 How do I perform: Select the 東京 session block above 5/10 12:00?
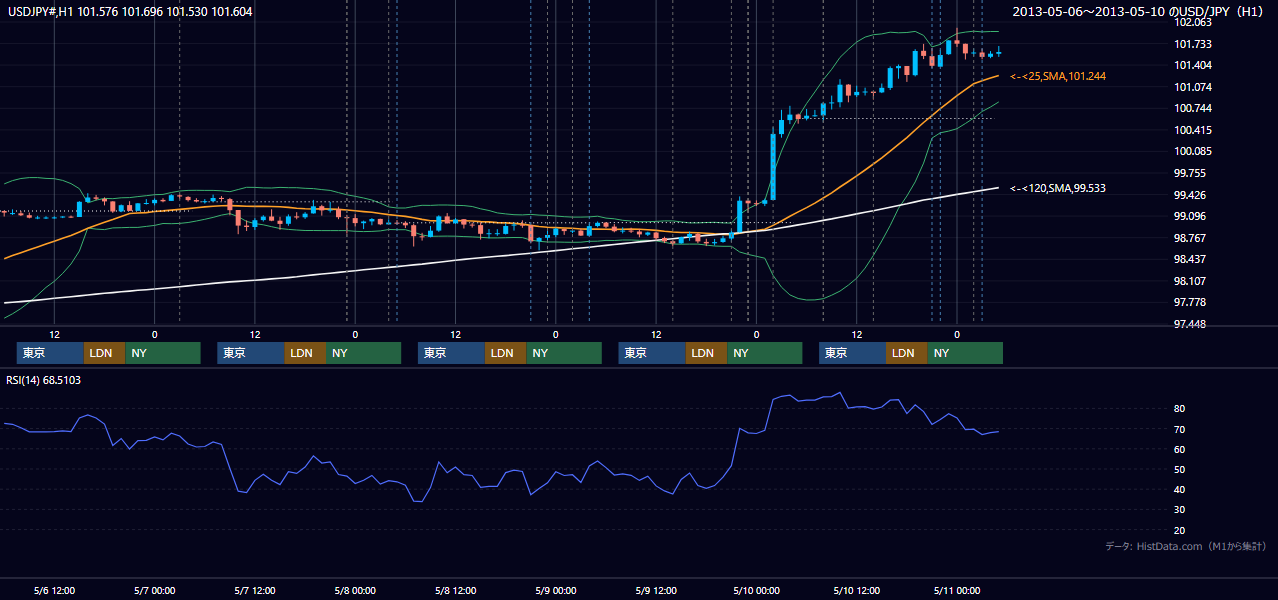tap(852, 353)
